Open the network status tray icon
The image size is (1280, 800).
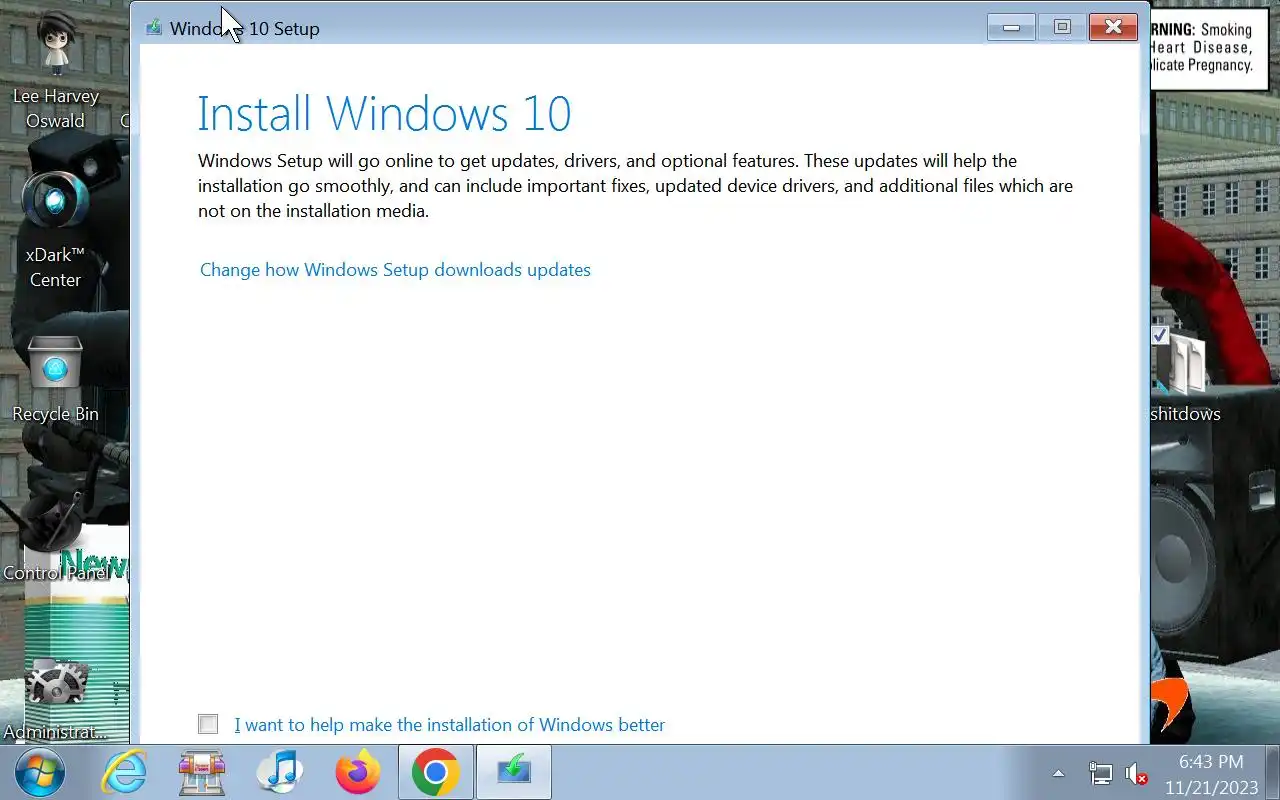pyautogui.click(x=1100, y=773)
